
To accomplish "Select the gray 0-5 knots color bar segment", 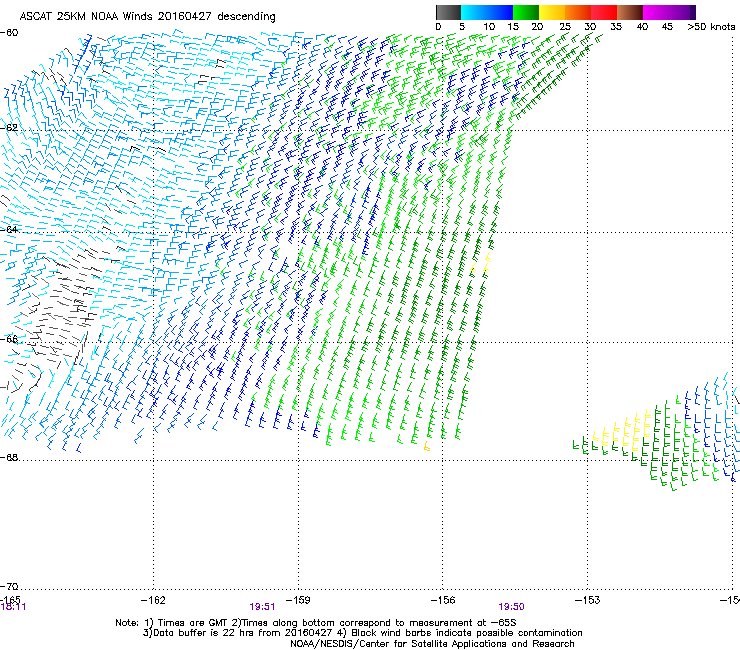I will click(448, 12).
